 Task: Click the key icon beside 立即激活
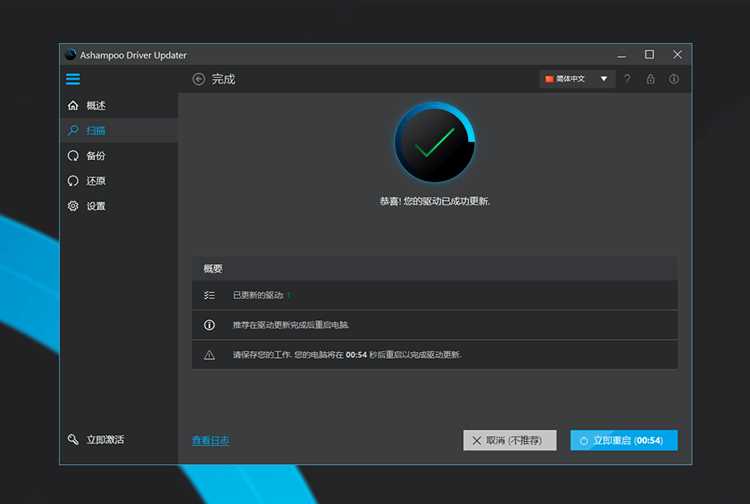[73, 439]
